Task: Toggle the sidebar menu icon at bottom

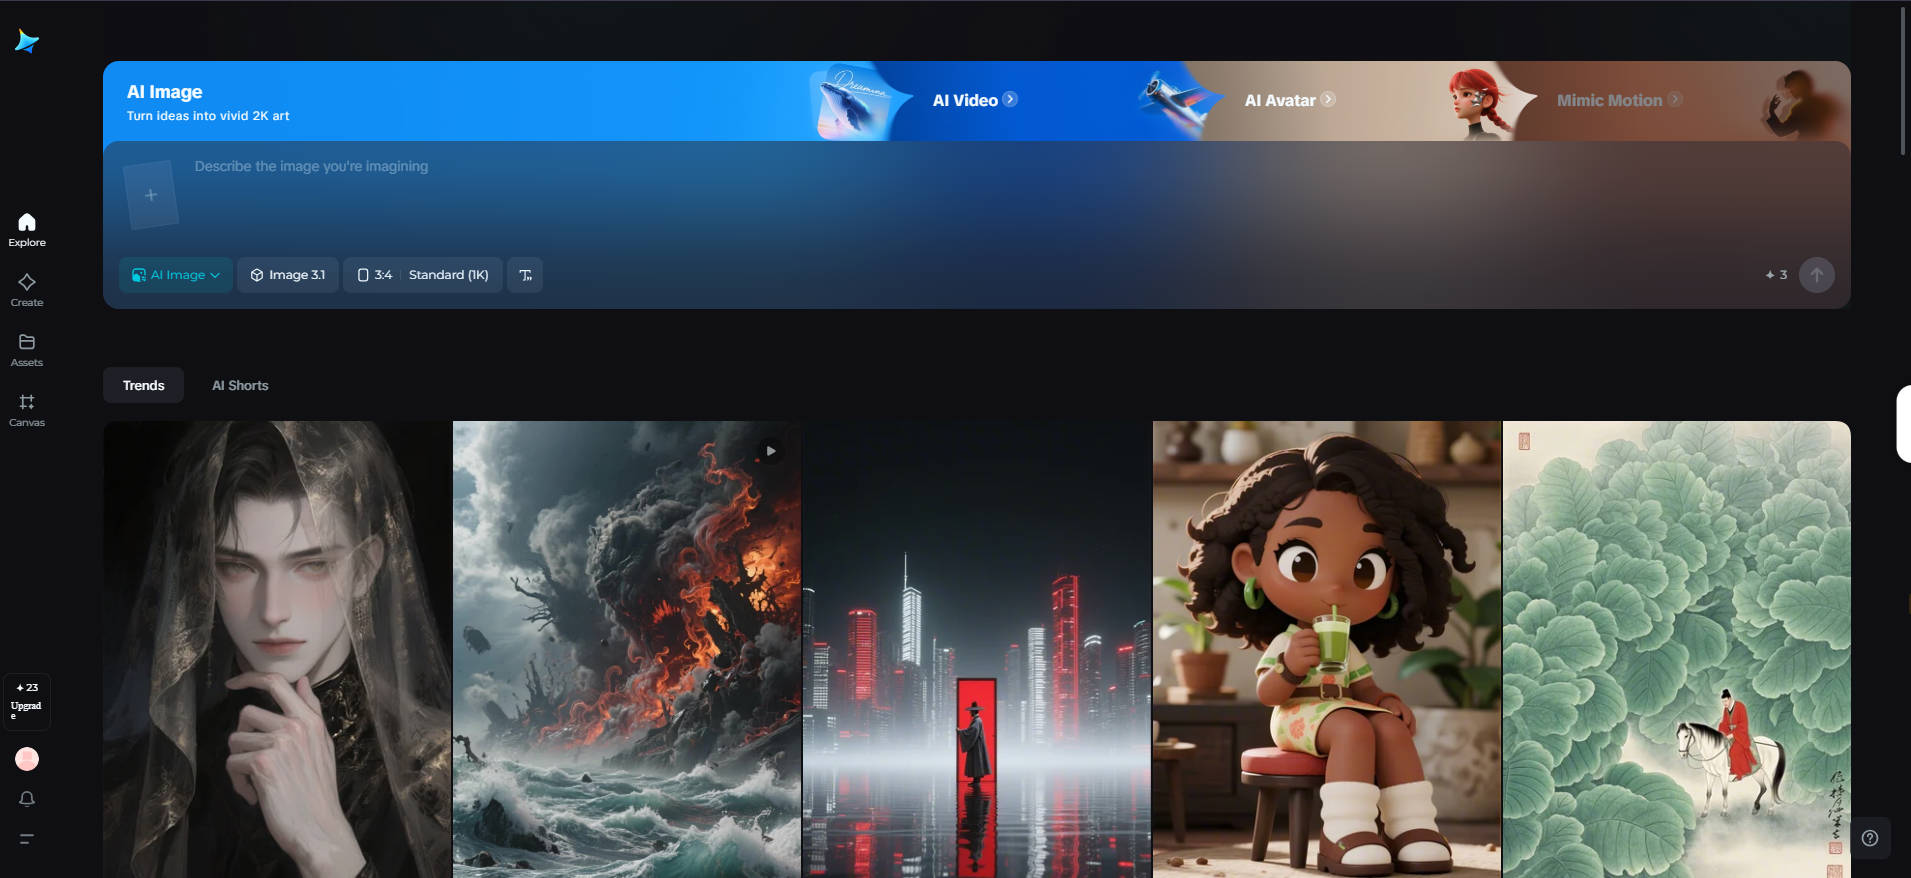Action: pyautogui.click(x=27, y=838)
